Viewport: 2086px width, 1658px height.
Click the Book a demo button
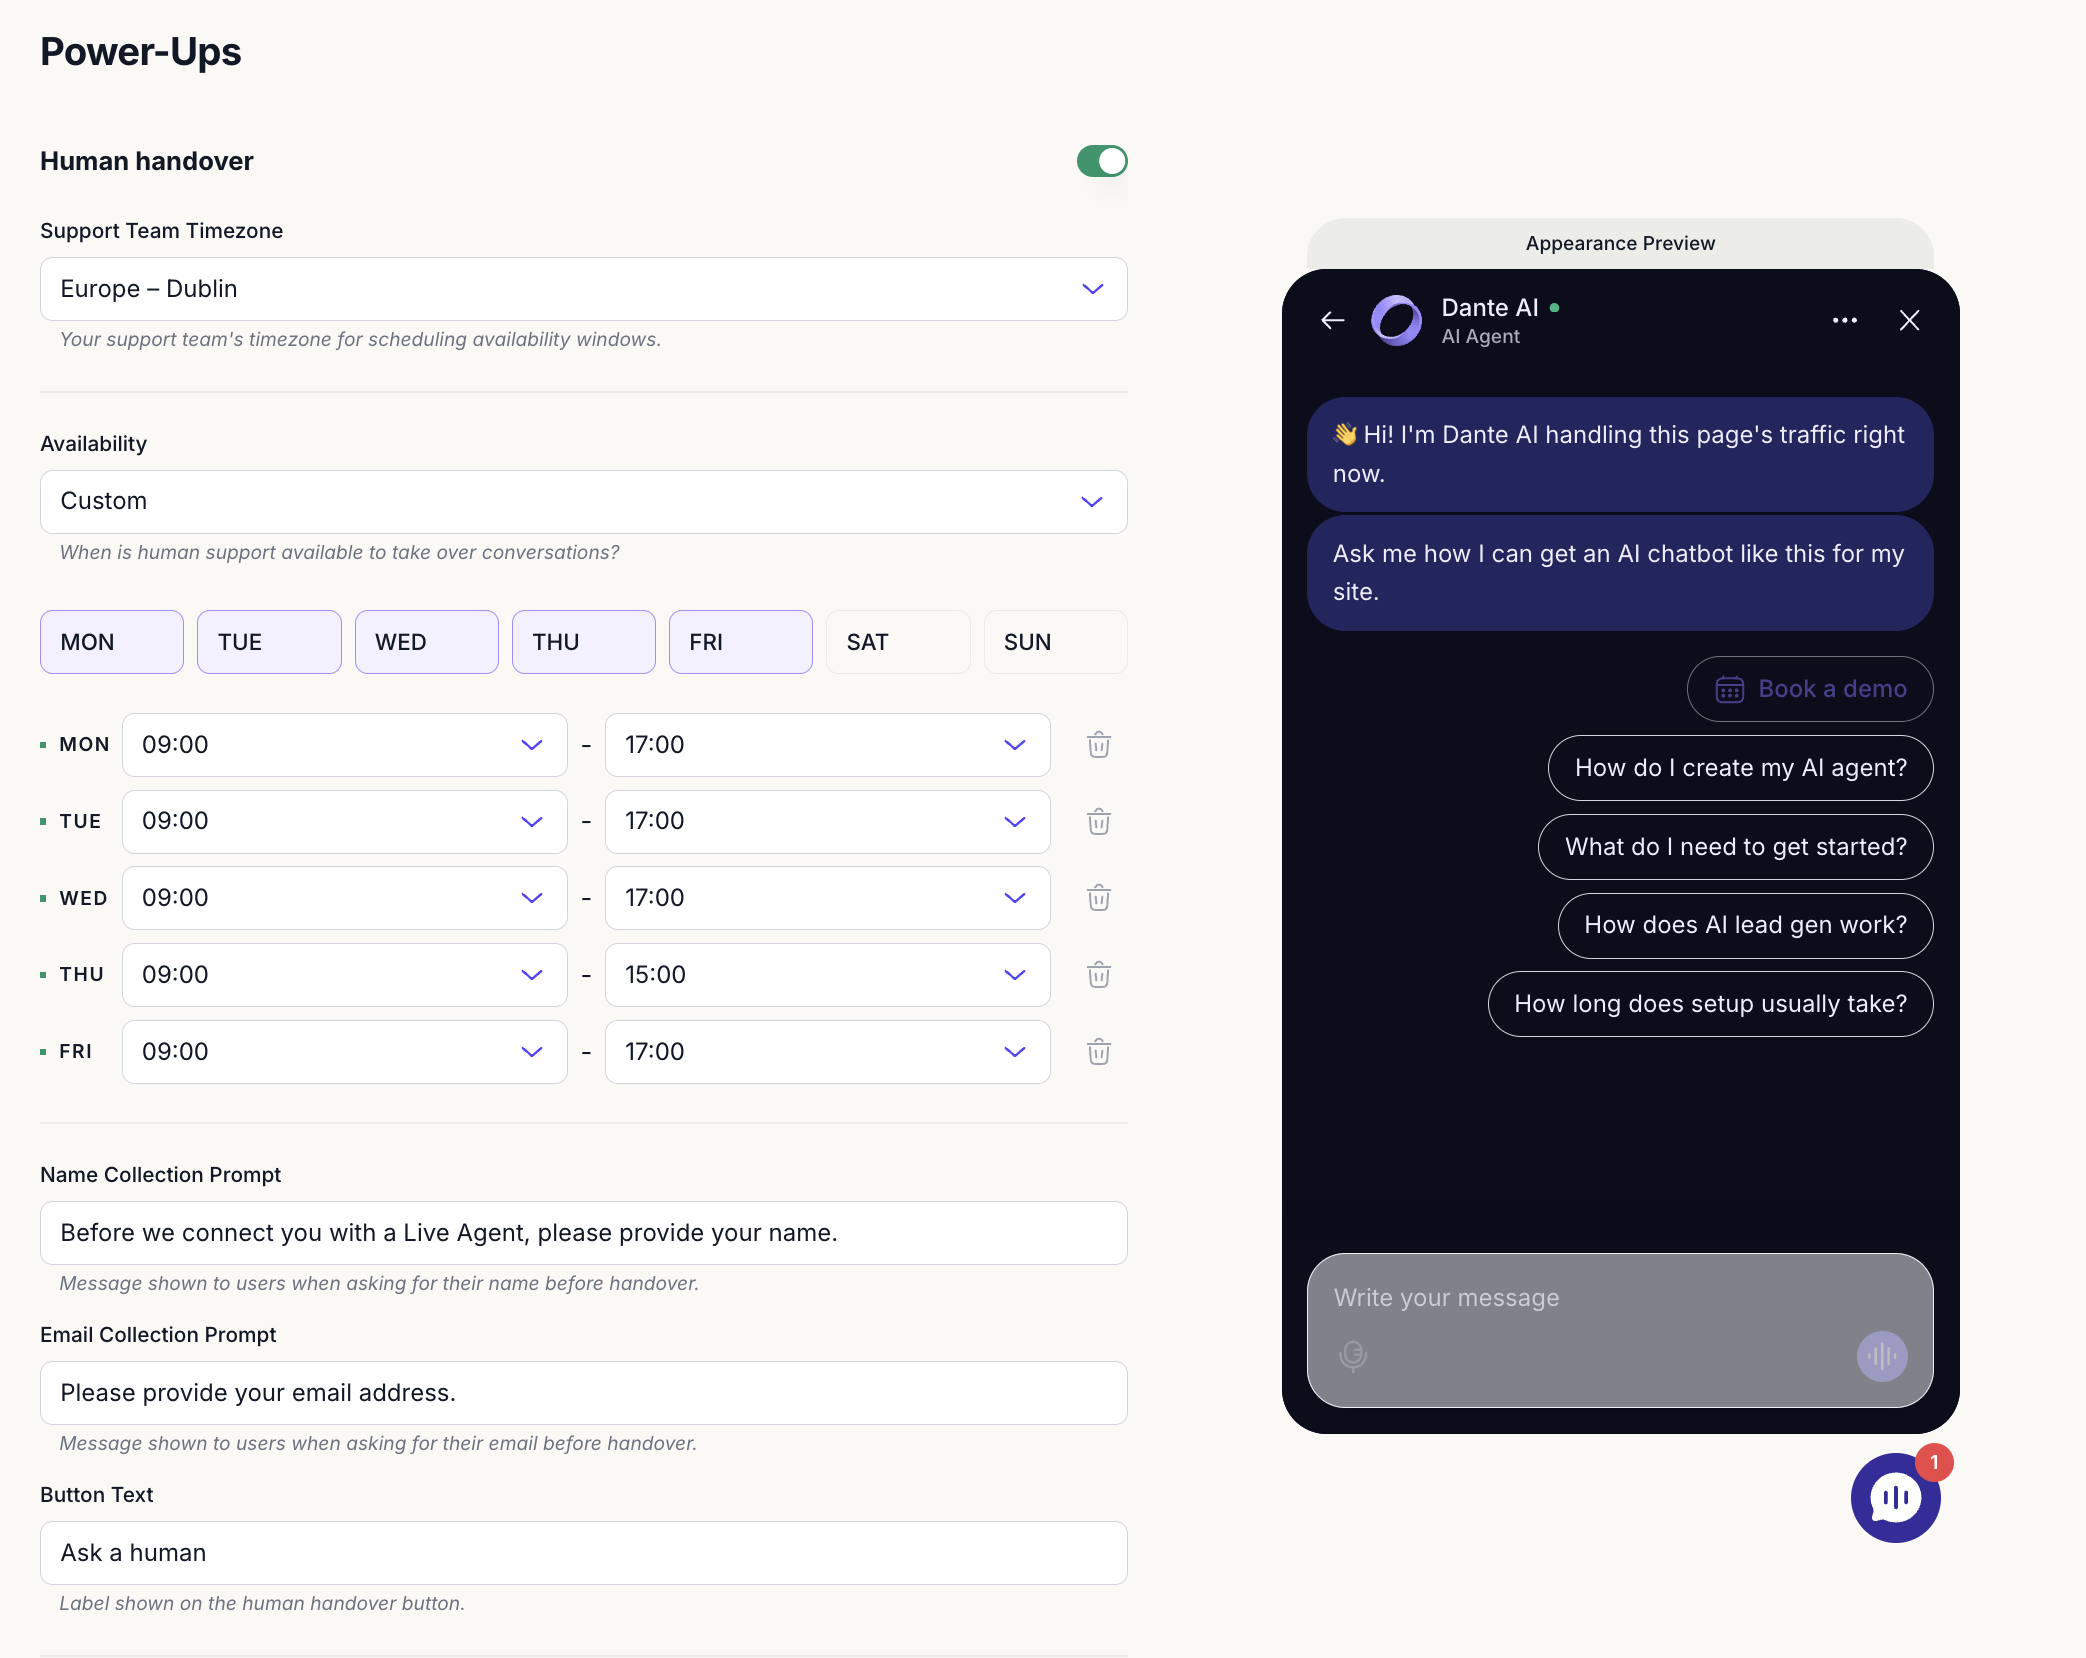tap(1809, 689)
